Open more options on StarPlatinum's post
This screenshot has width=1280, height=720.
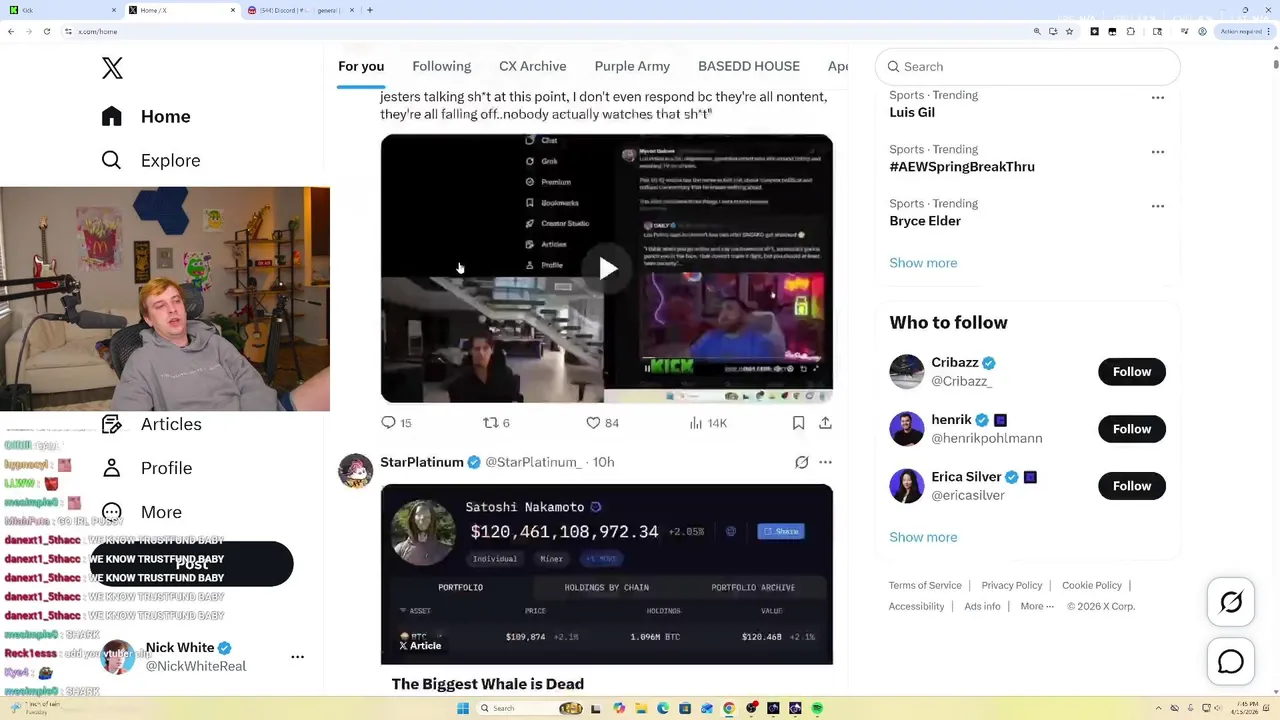tap(825, 462)
